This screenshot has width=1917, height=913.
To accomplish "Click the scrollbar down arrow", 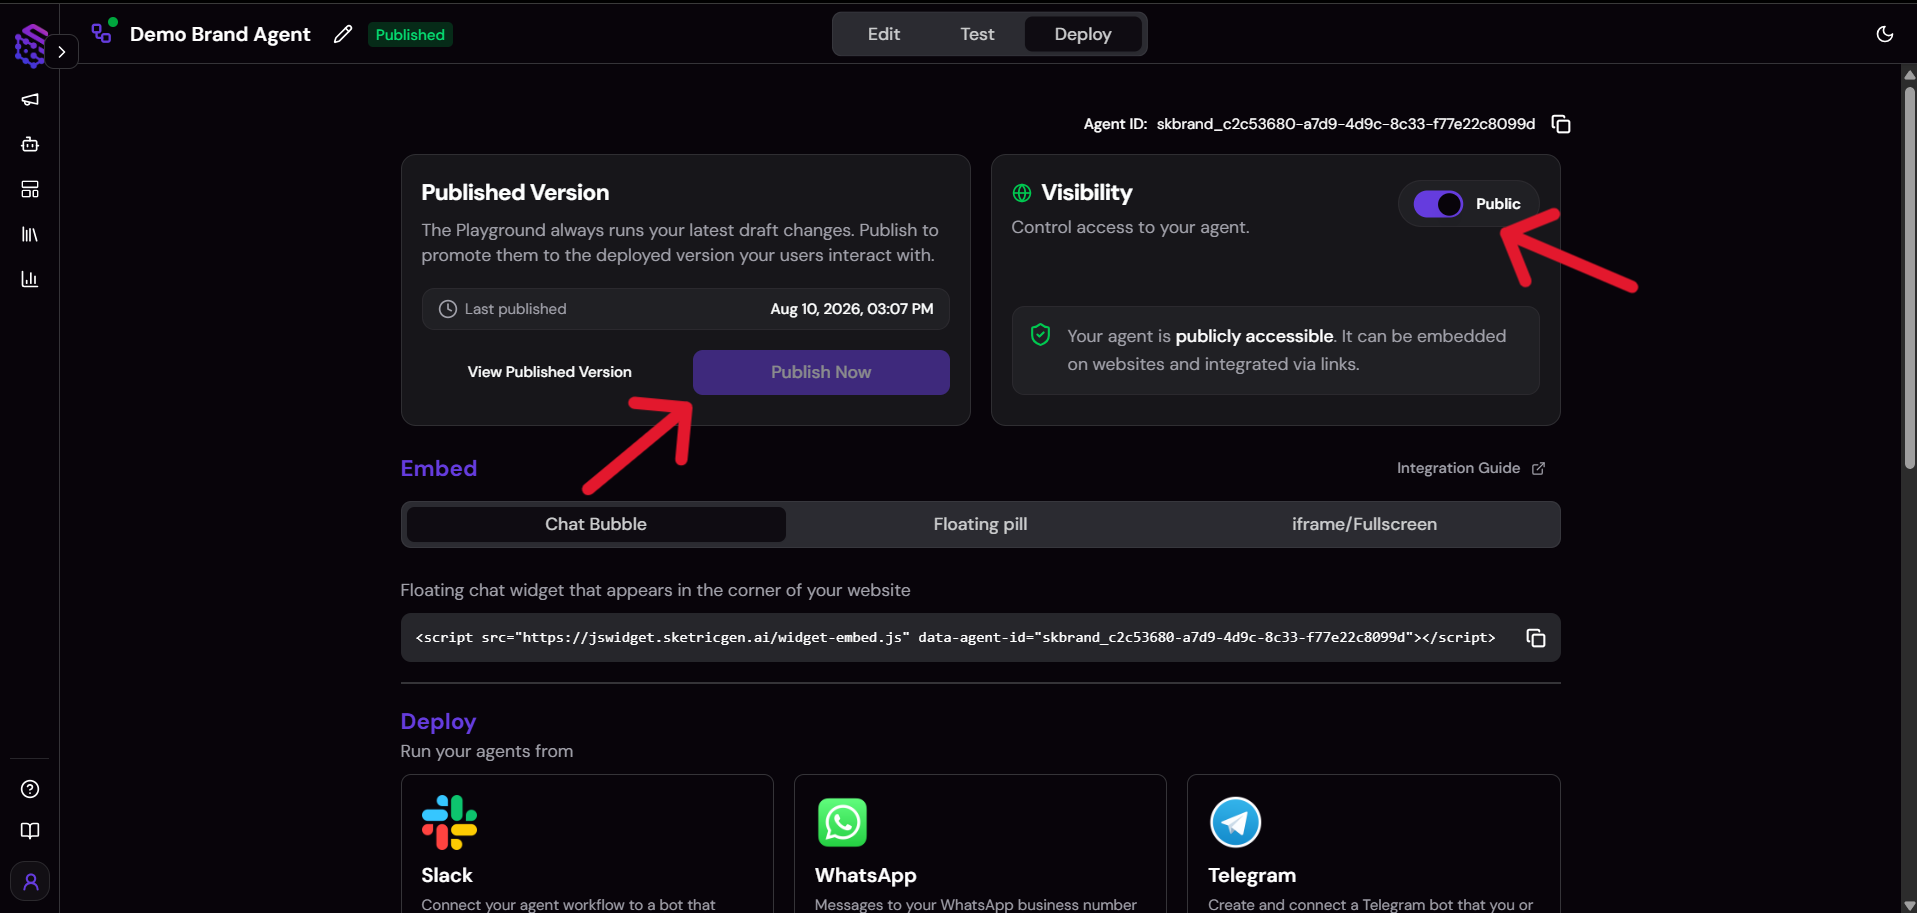I will 1909,905.
